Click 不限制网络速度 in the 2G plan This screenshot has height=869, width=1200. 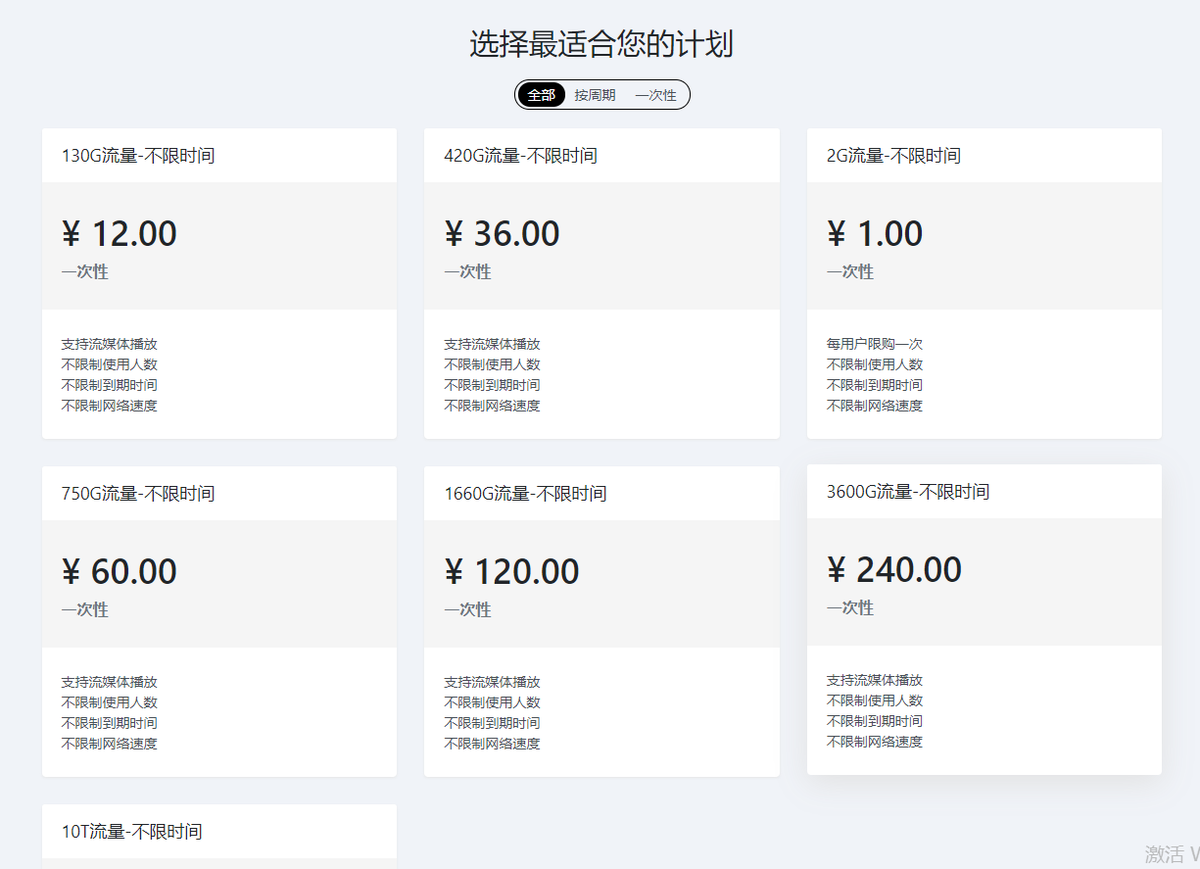click(x=875, y=406)
